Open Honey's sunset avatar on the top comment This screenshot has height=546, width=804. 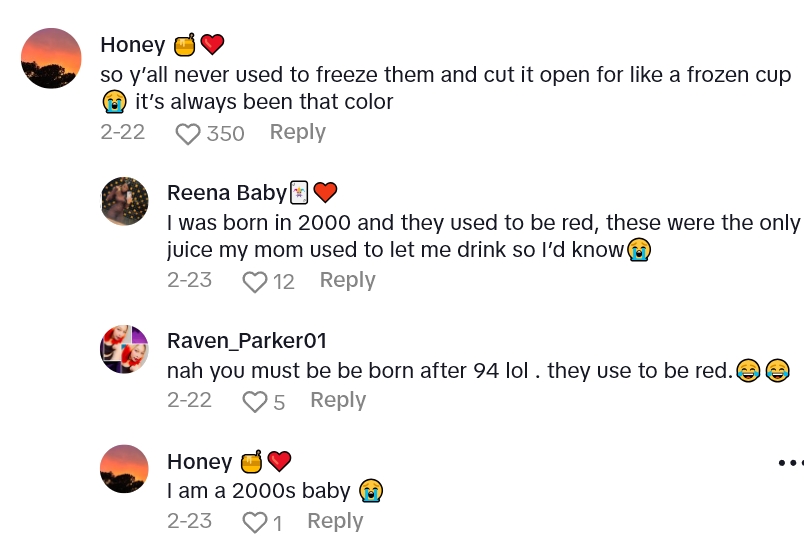[51, 58]
